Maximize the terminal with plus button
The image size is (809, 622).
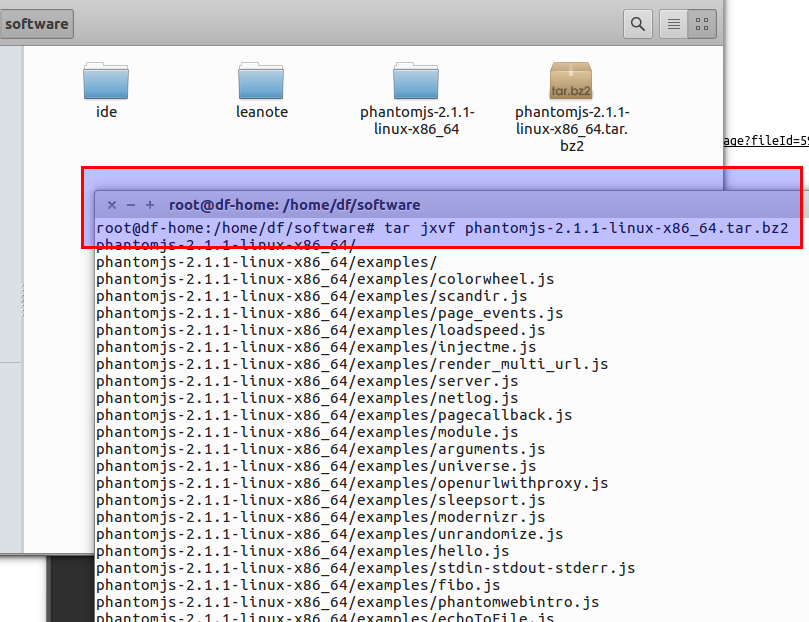pos(150,205)
